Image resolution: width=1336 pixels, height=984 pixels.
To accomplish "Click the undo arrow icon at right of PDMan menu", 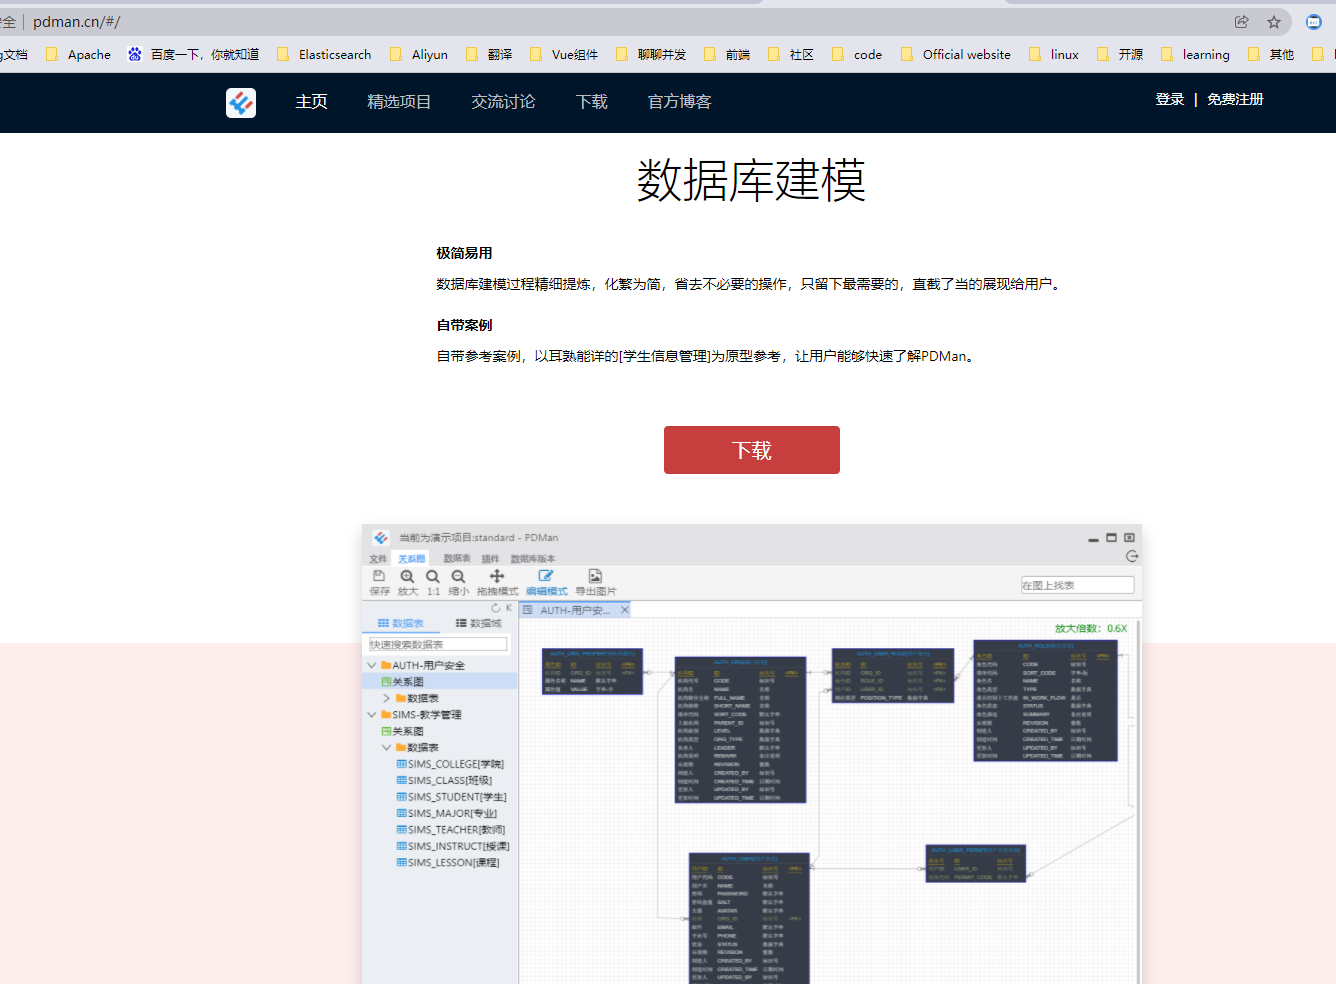I will pos(1132,556).
